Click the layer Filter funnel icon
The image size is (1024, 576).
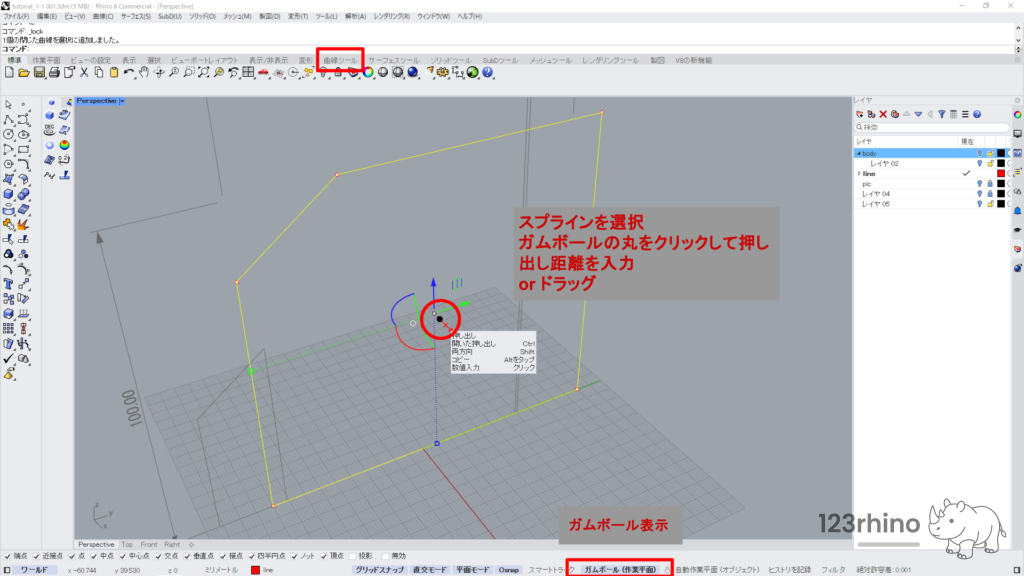(x=942, y=114)
